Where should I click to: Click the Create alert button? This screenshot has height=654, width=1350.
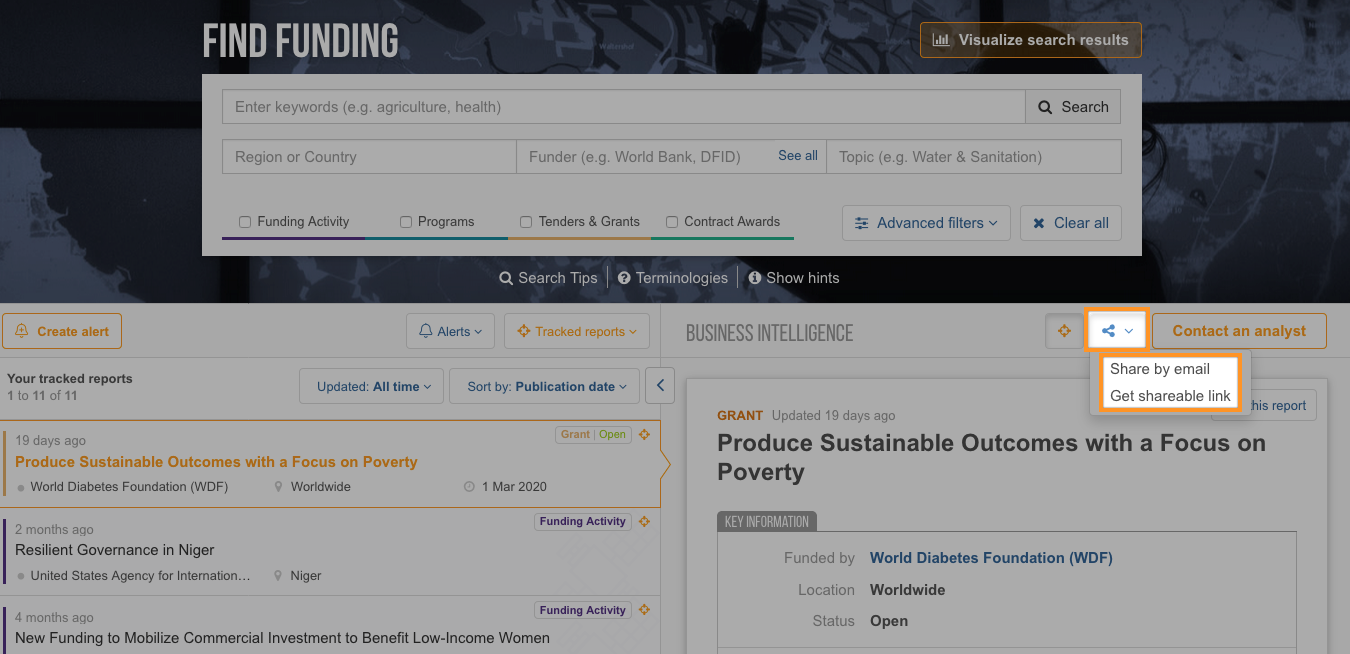pyautogui.click(x=62, y=331)
